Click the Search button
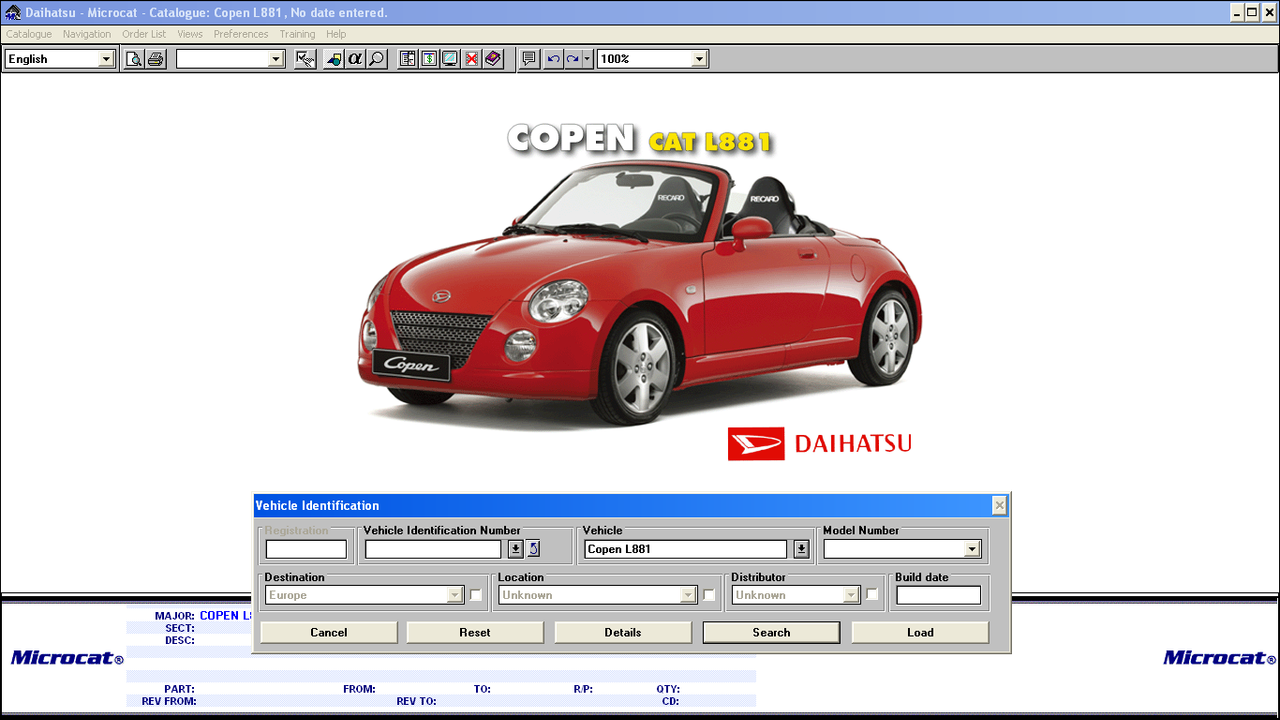The width and height of the screenshot is (1280, 720). pyautogui.click(x=771, y=632)
